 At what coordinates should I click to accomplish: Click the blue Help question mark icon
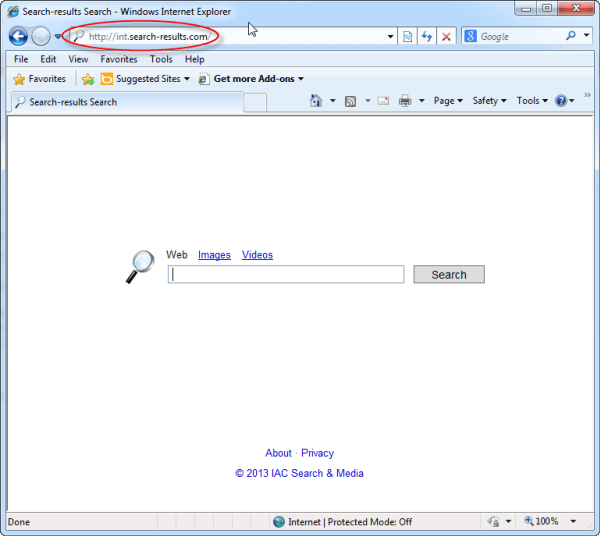tap(561, 101)
